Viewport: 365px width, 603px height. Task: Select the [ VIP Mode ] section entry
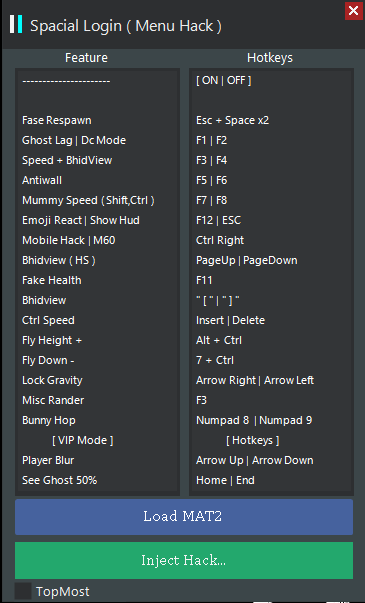[83, 440]
